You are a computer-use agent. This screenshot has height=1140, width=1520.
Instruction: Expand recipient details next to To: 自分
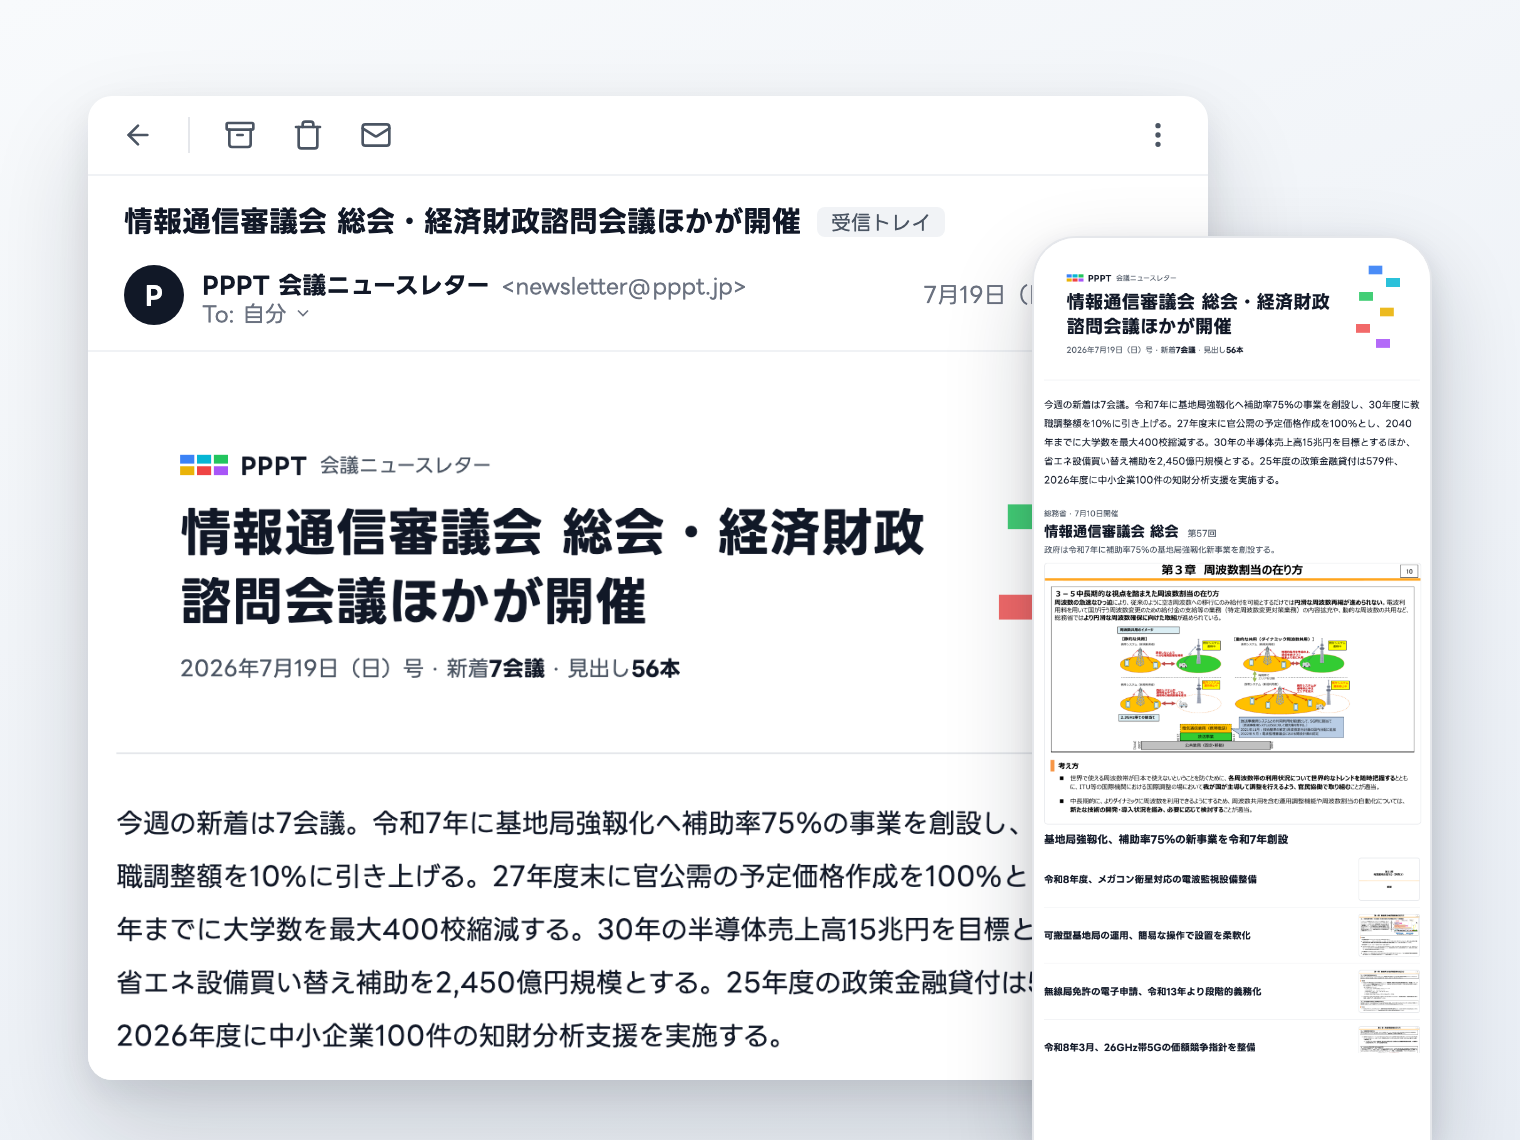point(303,314)
